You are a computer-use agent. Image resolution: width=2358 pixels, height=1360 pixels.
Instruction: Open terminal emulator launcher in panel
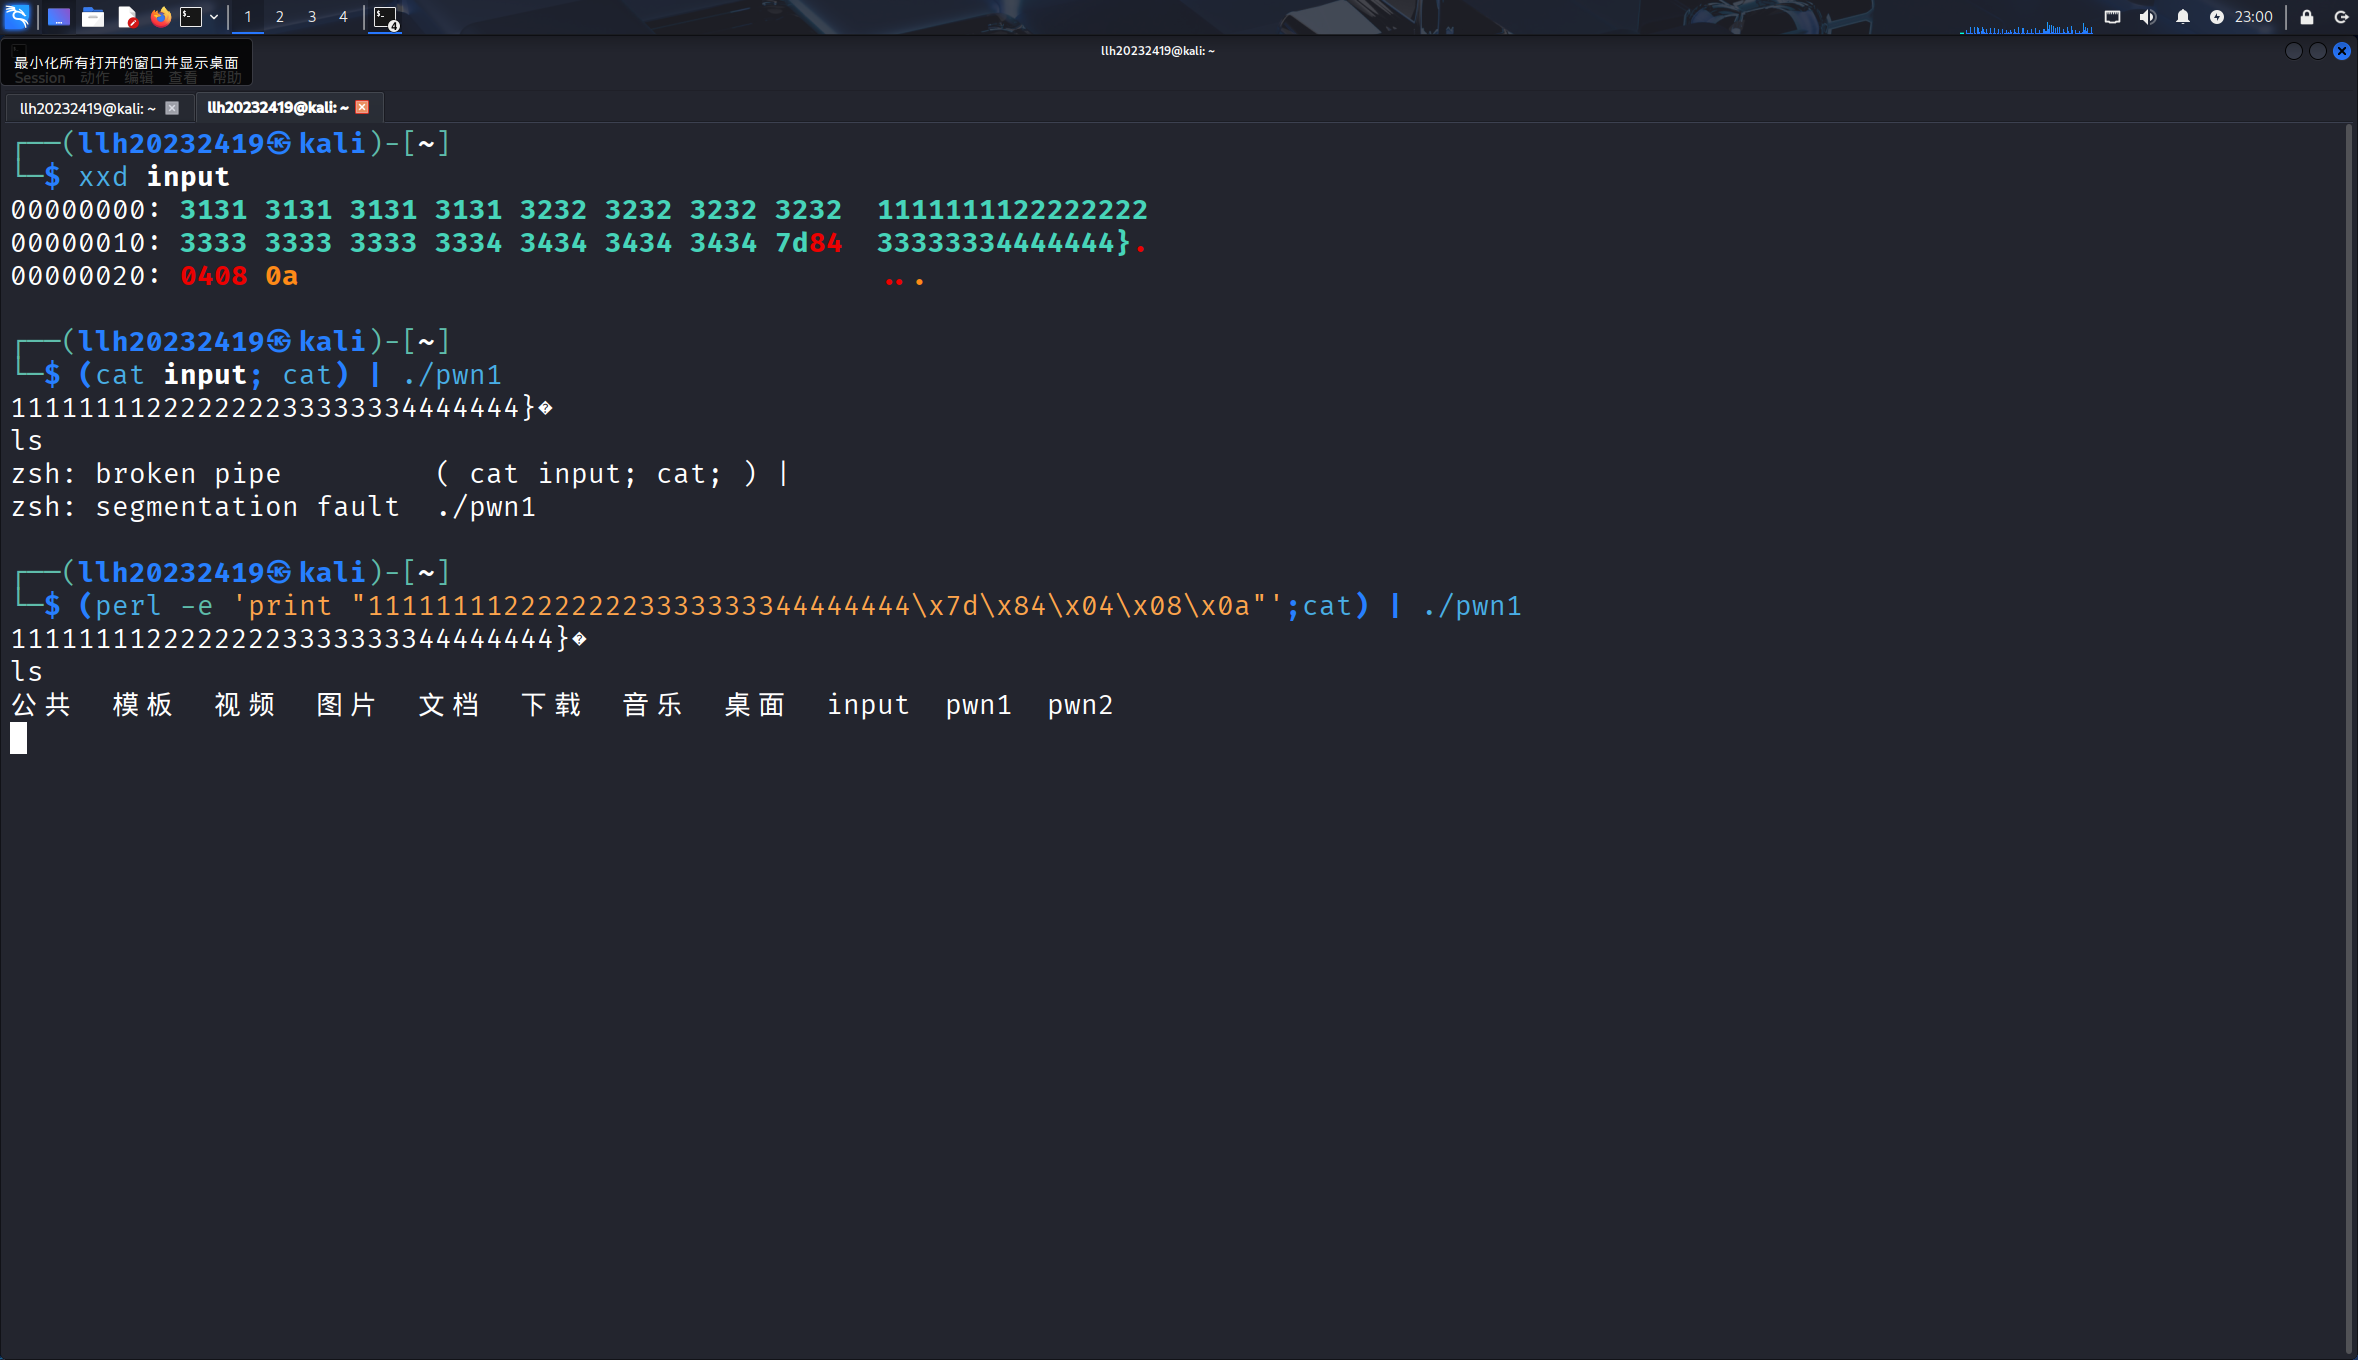pos(191,16)
